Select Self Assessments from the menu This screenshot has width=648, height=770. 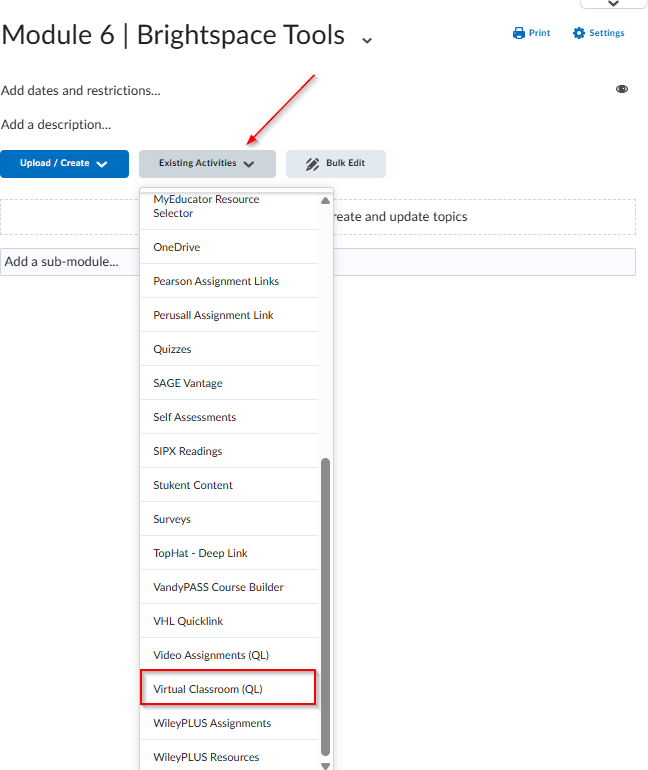coord(195,417)
